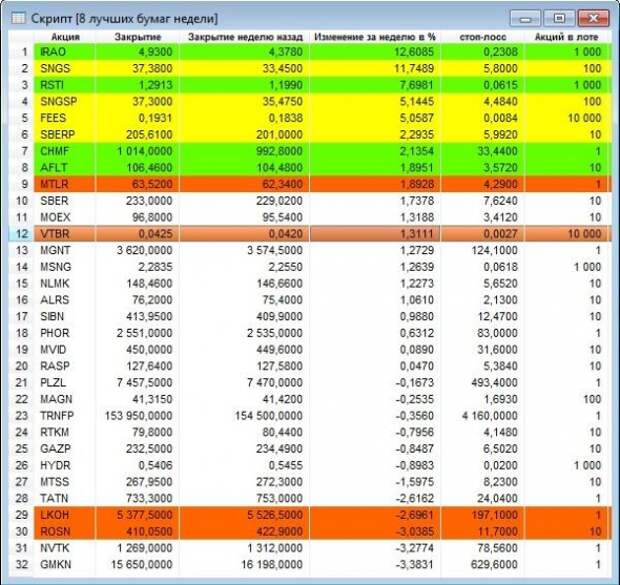
Task: Select row number 1 header
Action: [21, 52]
